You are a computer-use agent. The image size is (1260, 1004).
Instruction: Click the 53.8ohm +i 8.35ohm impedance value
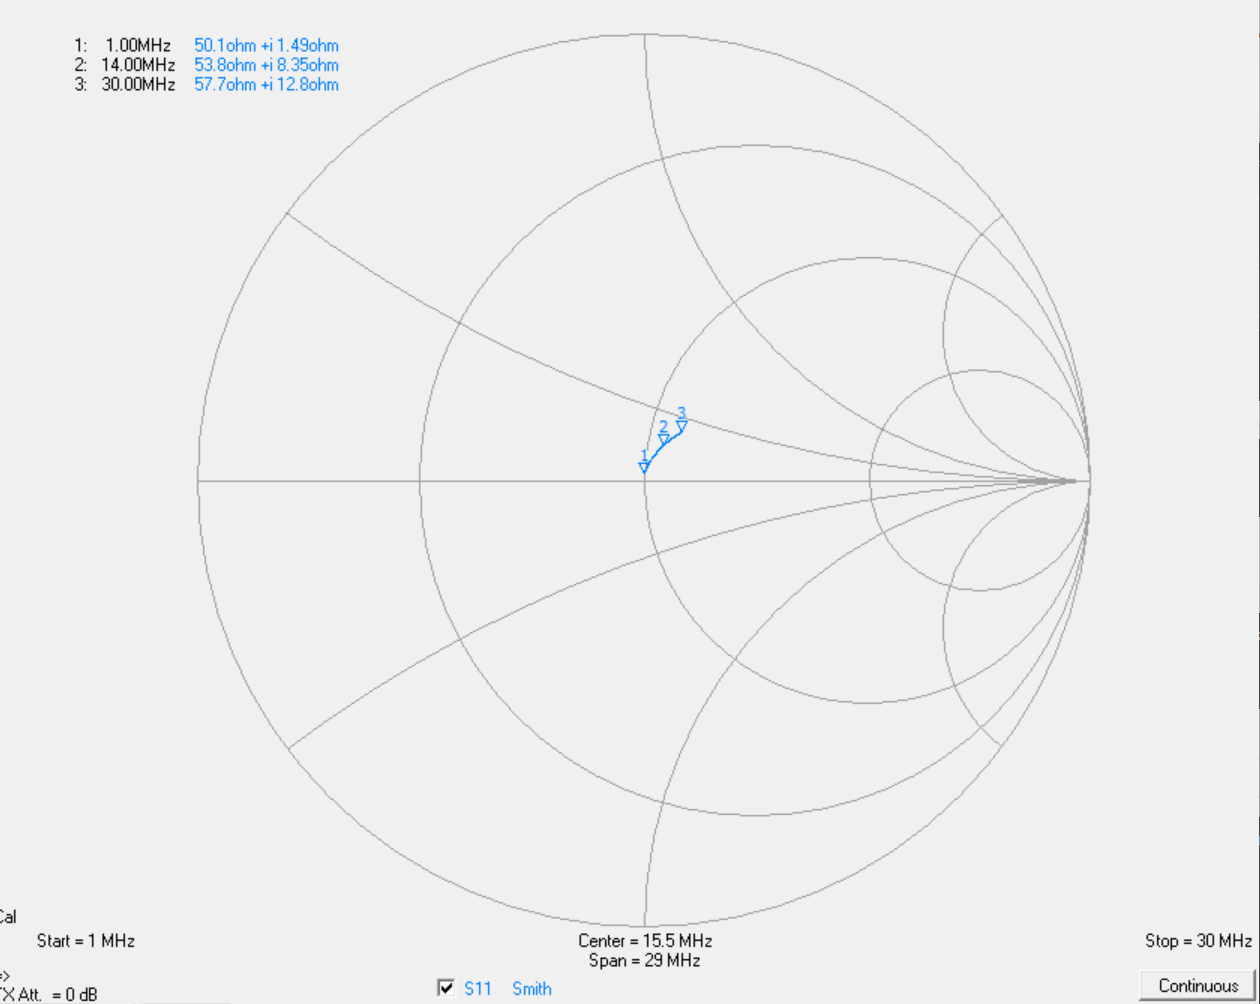(x=266, y=65)
